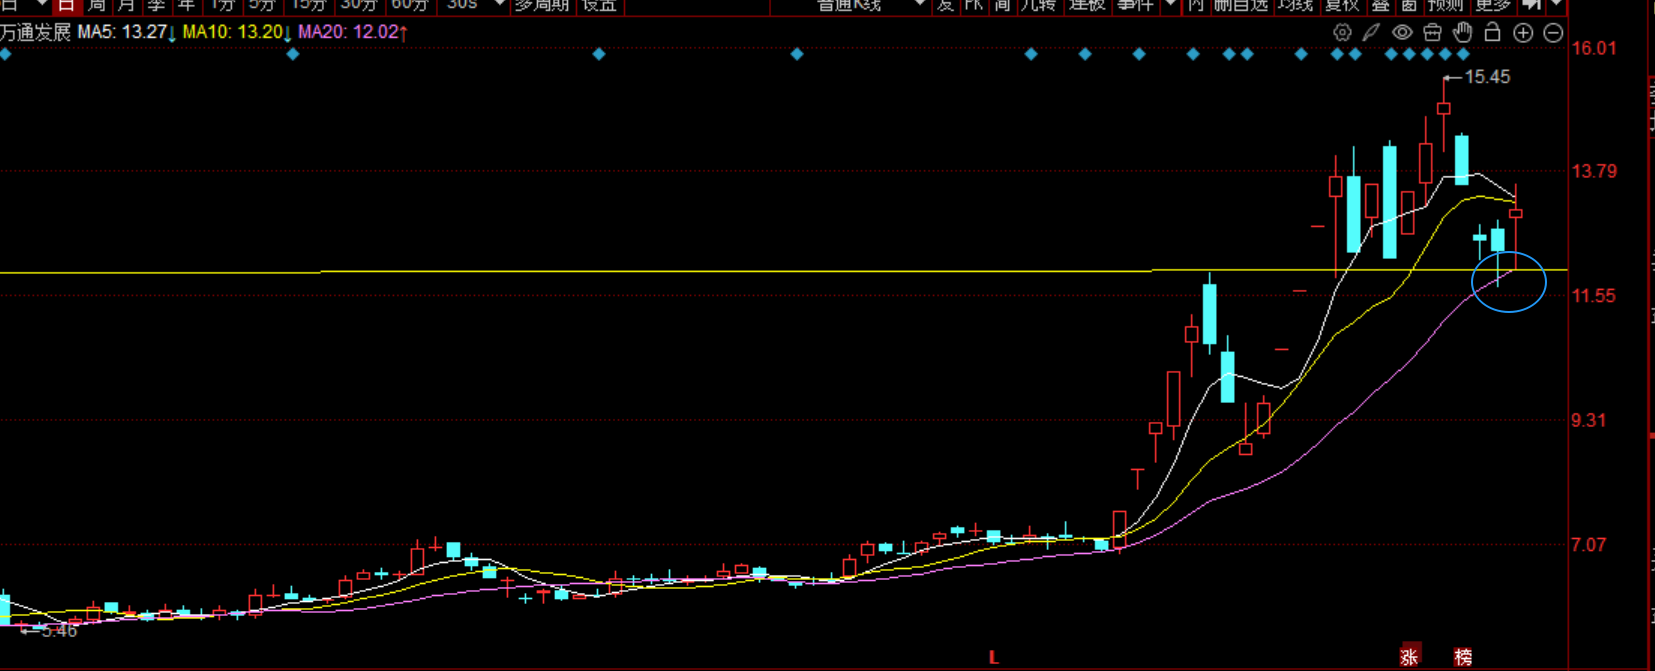Toggle the eye visibility icon
The width and height of the screenshot is (1655, 671).
coord(1402,33)
